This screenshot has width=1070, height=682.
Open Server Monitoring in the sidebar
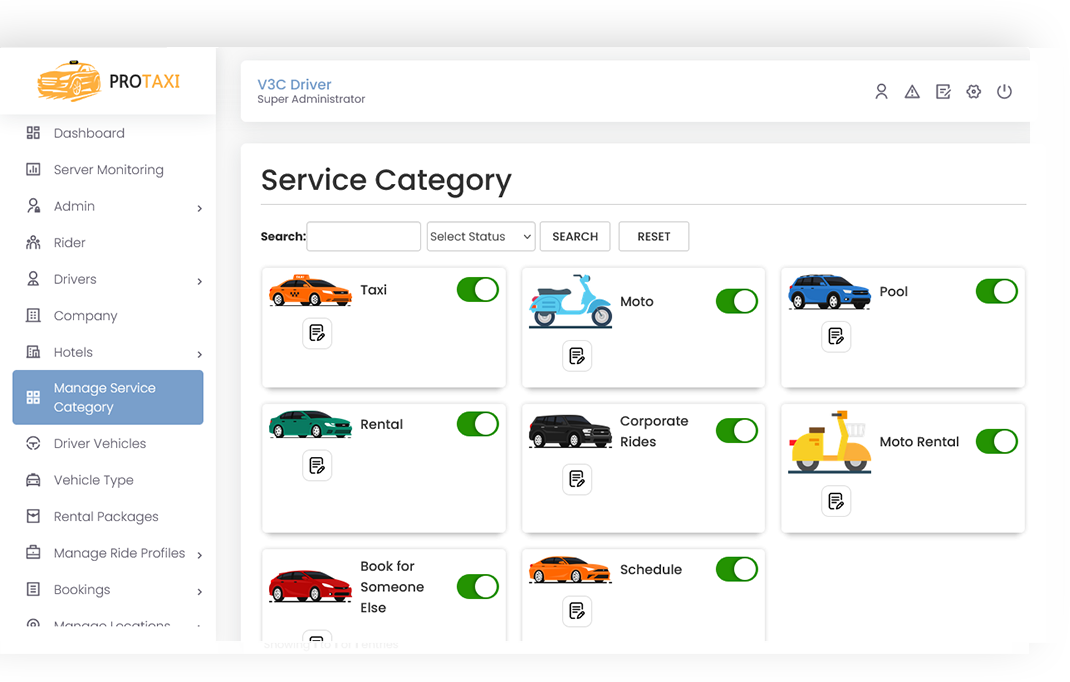[x=108, y=169]
